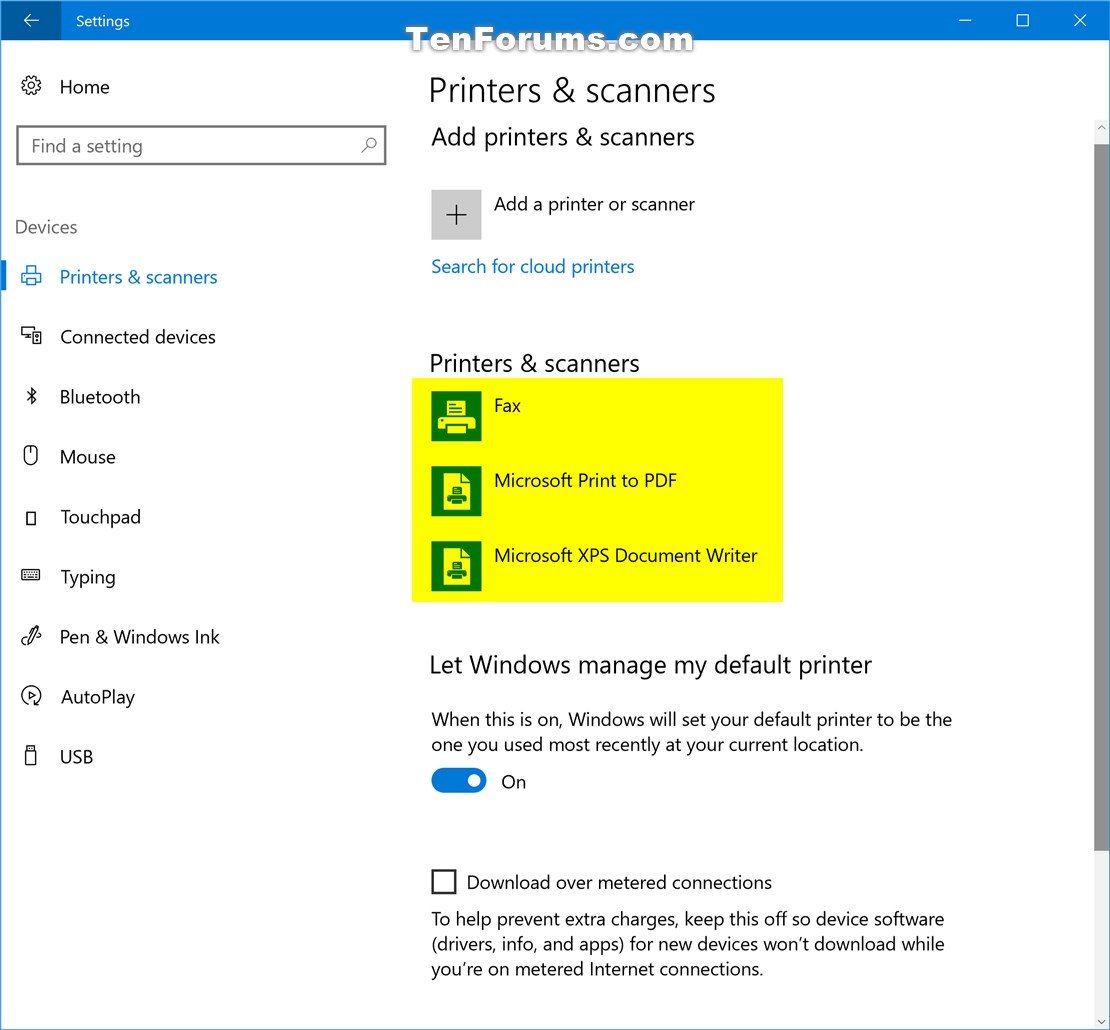Viewport: 1110px width, 1030px height.
Task: Open the Search for cloud printers link
Action: (x=532, y=266)
